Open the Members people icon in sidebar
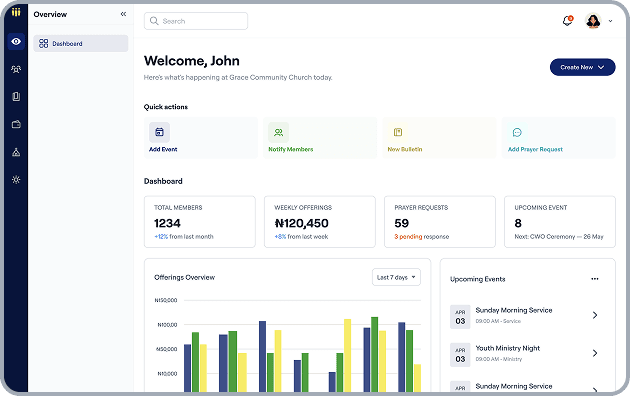This screenshot has height=396, width=630. tap(16, 69)
